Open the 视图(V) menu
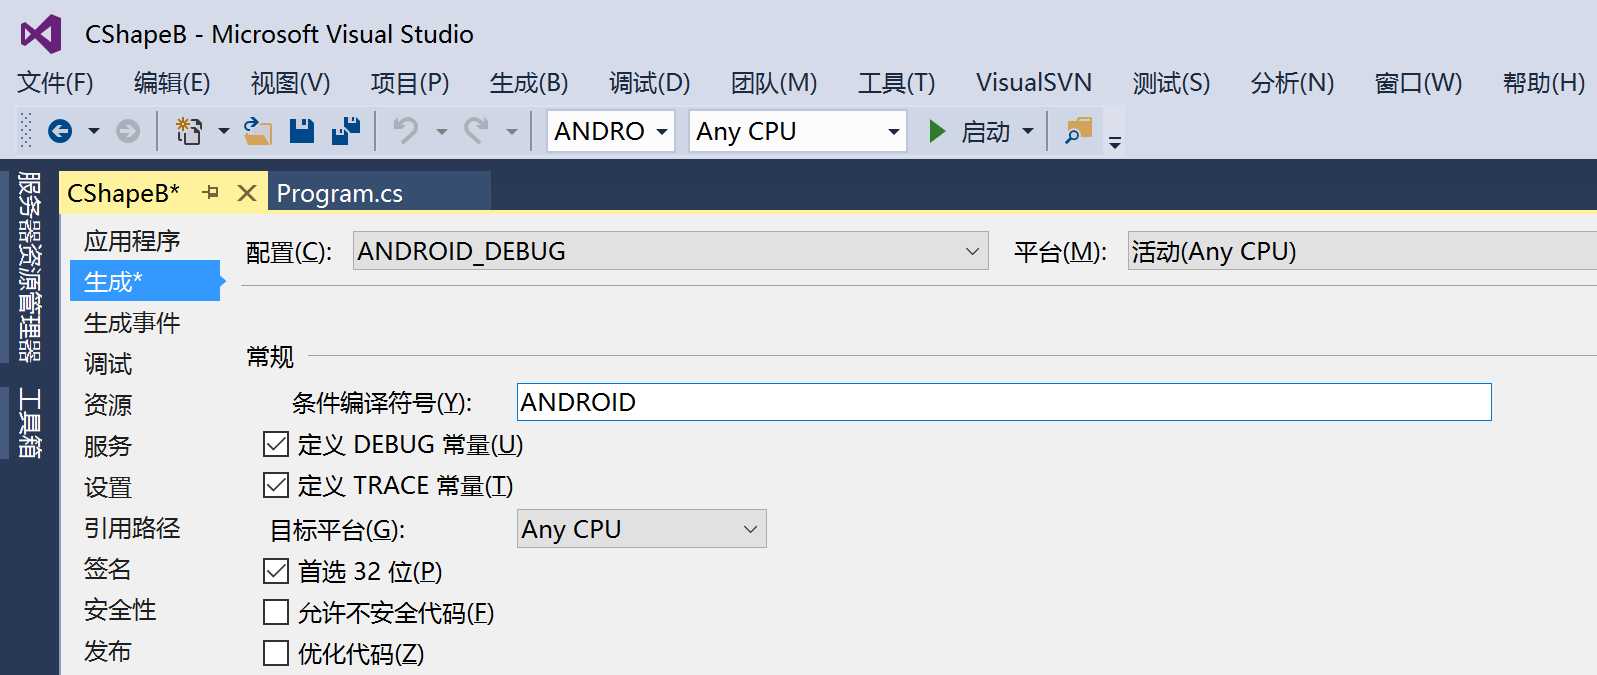 (290, 83)
